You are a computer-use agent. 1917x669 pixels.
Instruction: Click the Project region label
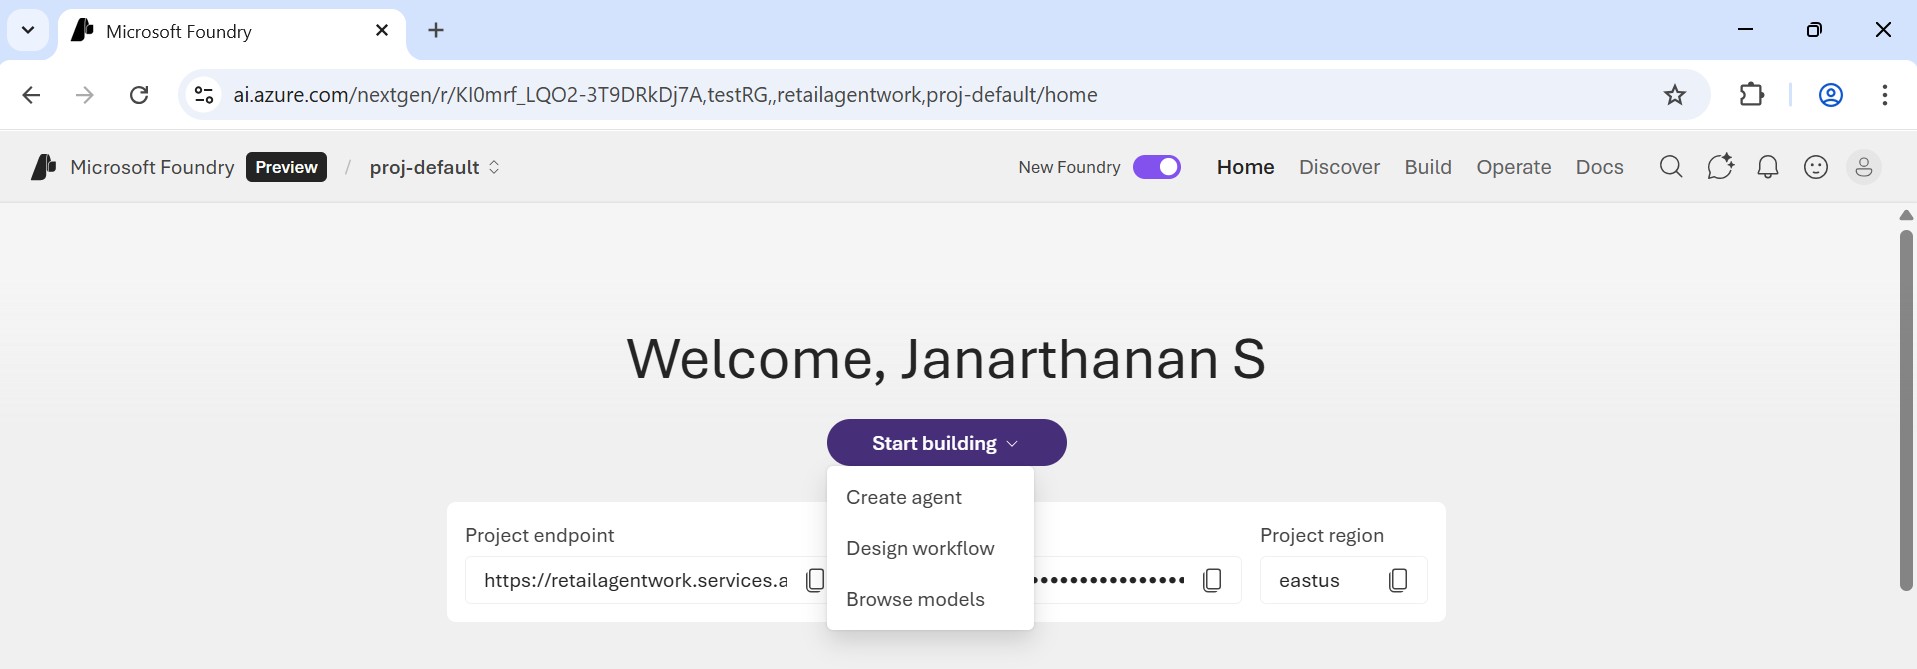click(1322, 535)
